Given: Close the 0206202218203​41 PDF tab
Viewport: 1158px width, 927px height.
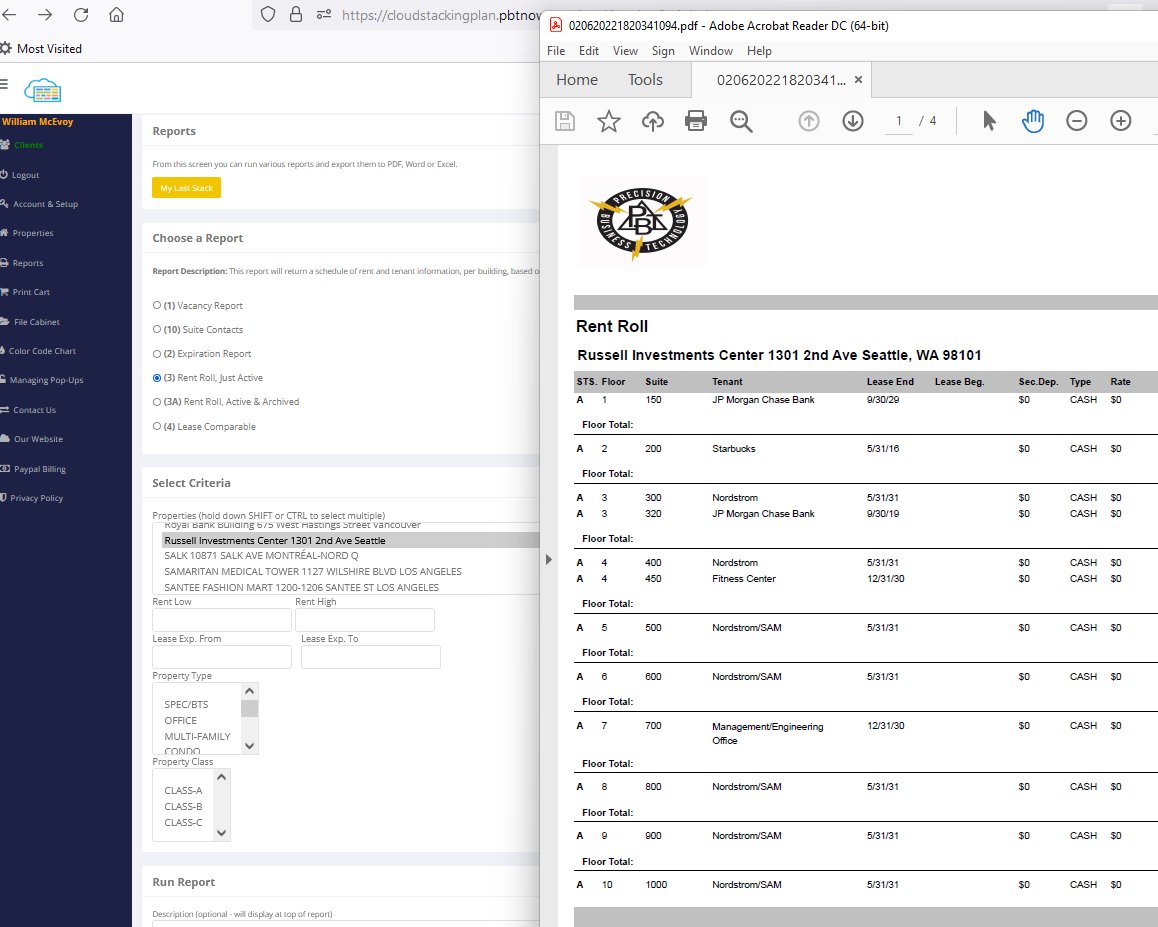Looking at the screenshot, I should tap(858, 80).
